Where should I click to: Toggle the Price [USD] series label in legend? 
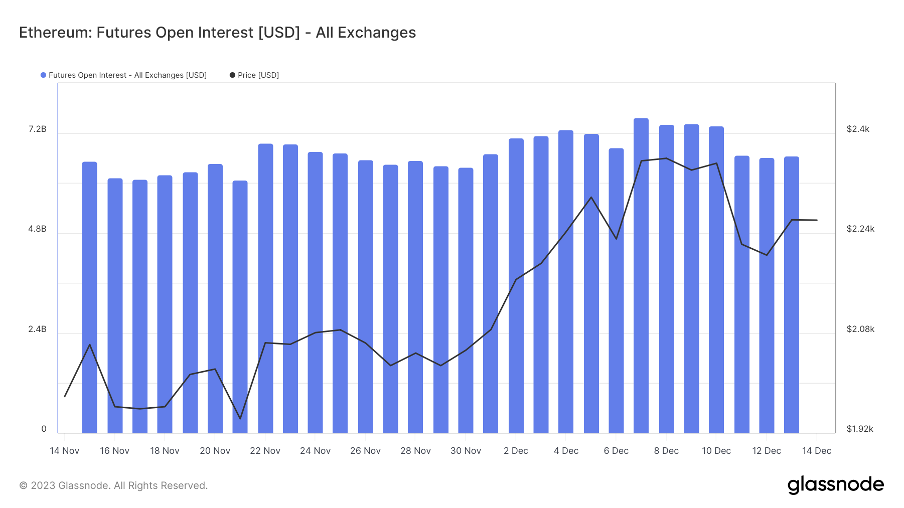pos(259,75)
